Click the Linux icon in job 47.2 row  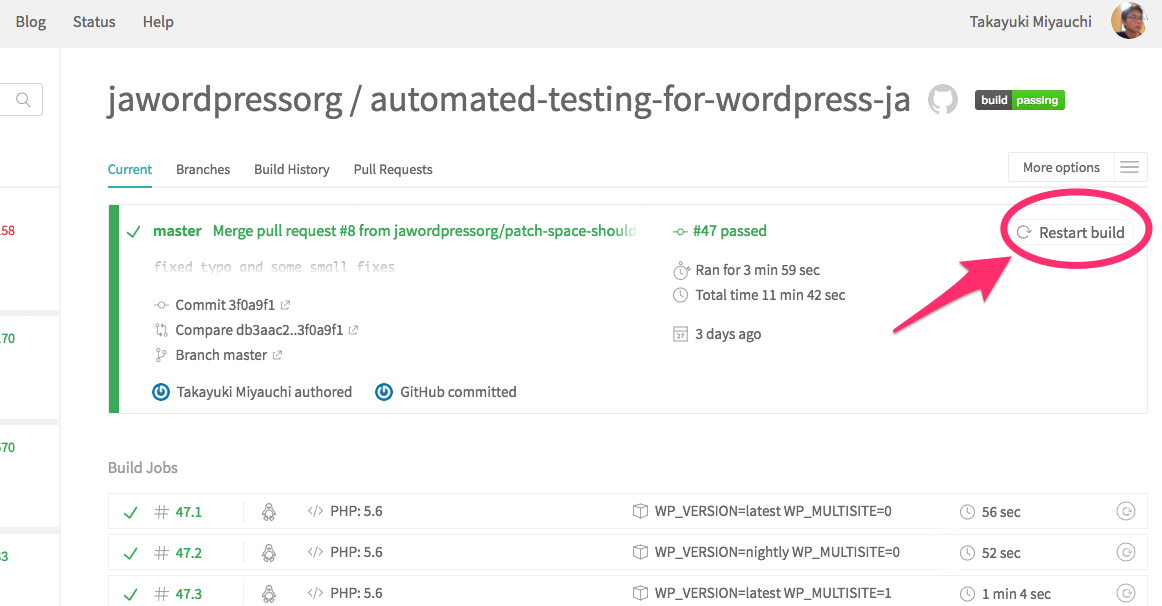coord(269,552)
